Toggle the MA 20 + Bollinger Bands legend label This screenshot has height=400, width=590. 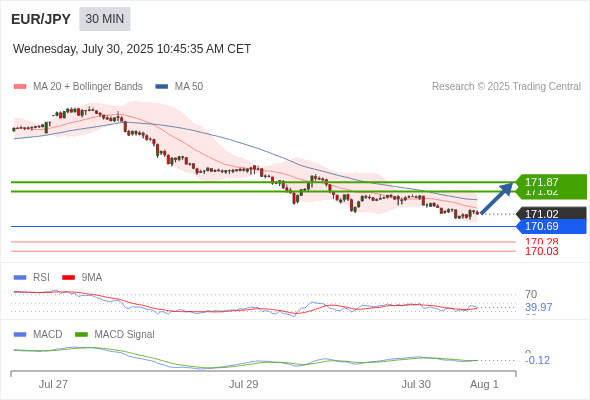pos(88,87)
